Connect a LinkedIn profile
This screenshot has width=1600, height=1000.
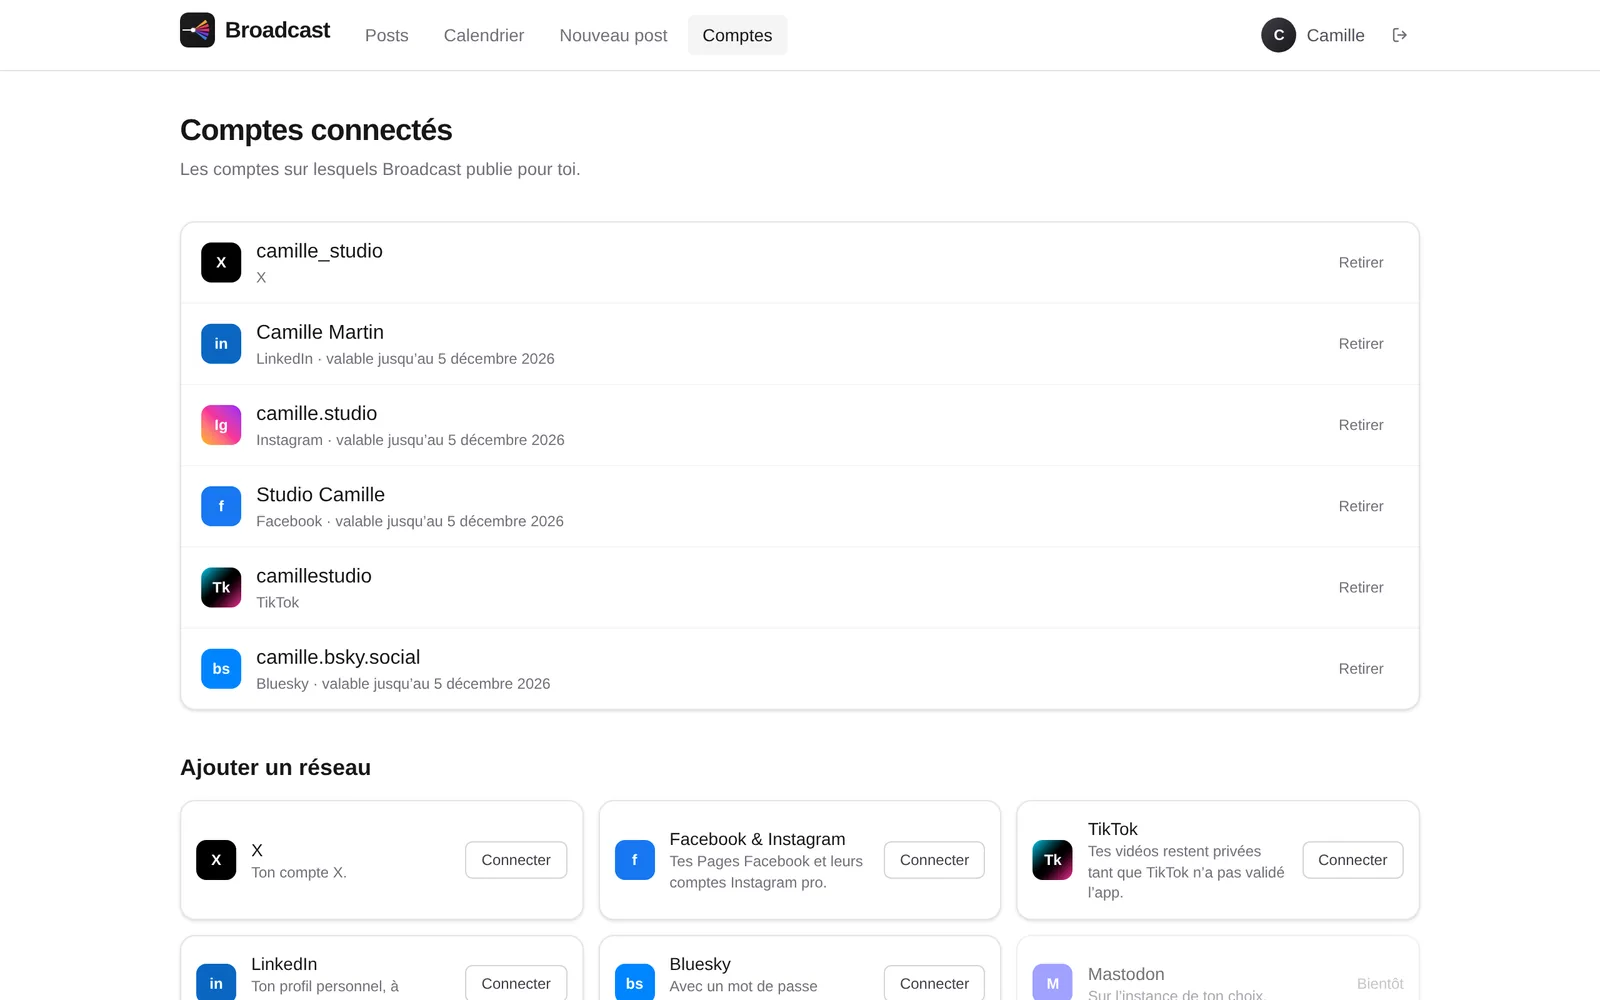(516, 983)
